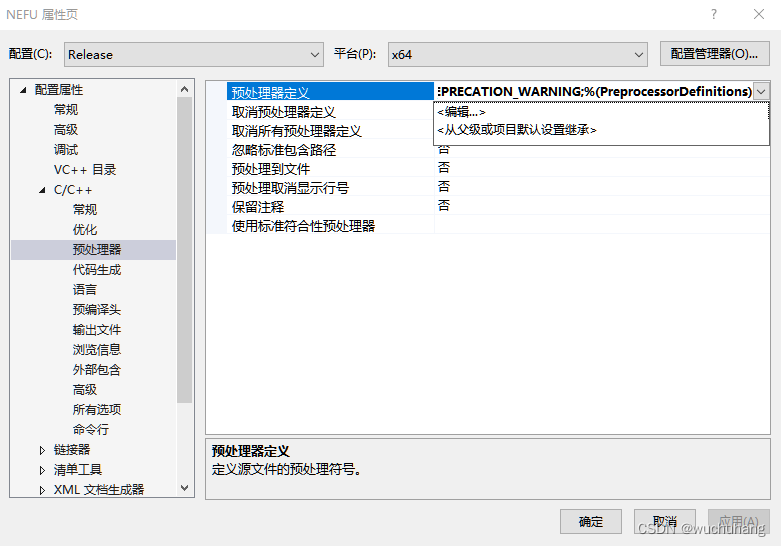The width and height of the screenshot is (781, 546).
Task: Select the 调试 tree item
Action: (x=66, y=149)
